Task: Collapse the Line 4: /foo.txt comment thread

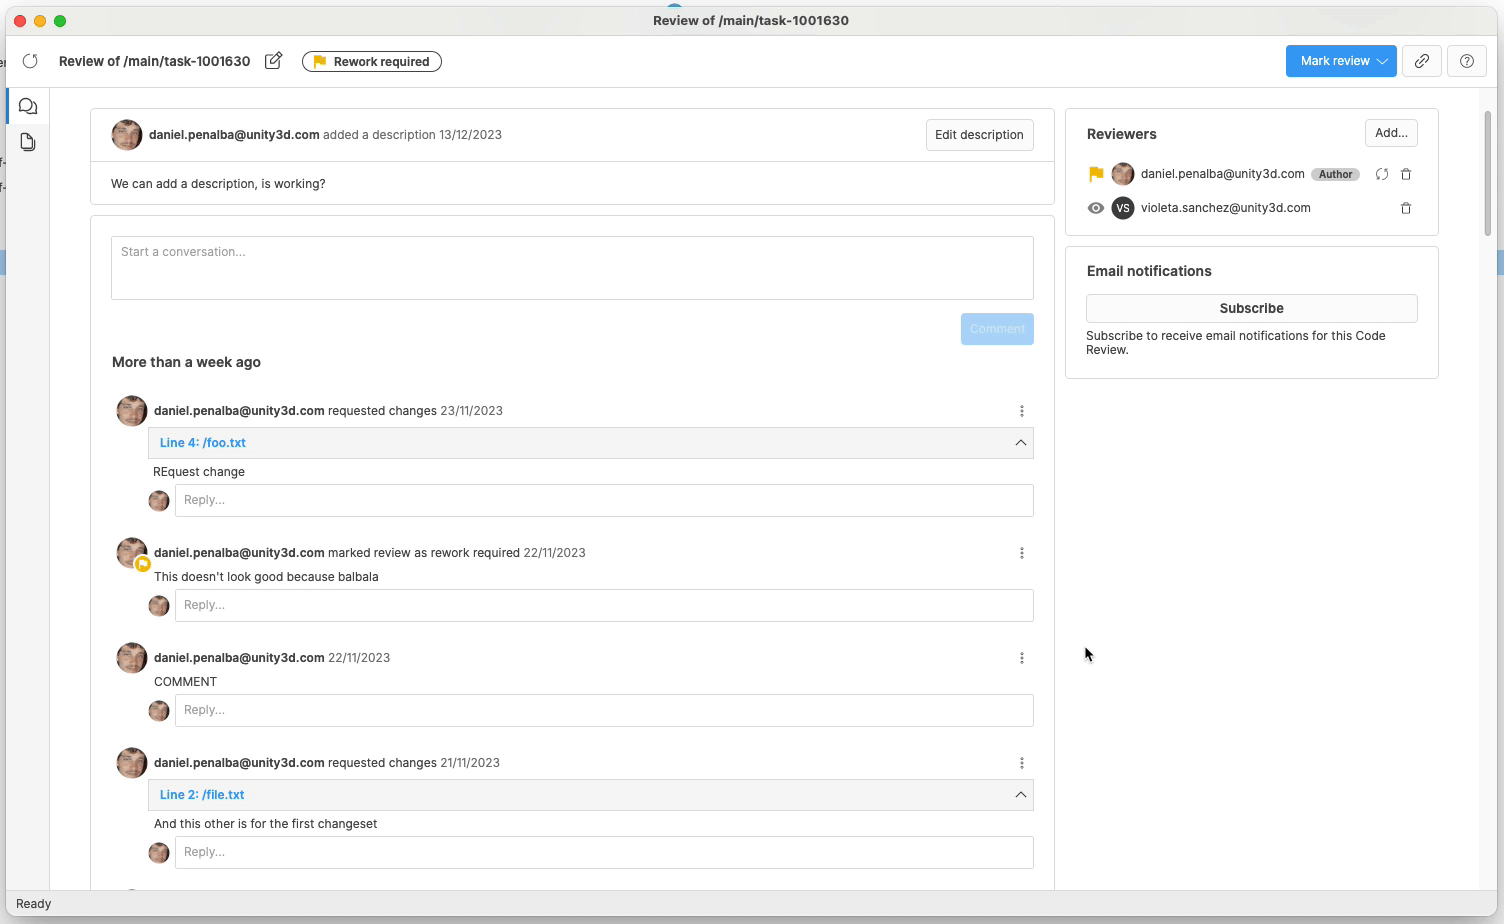Action: (x=1020, y=442)
